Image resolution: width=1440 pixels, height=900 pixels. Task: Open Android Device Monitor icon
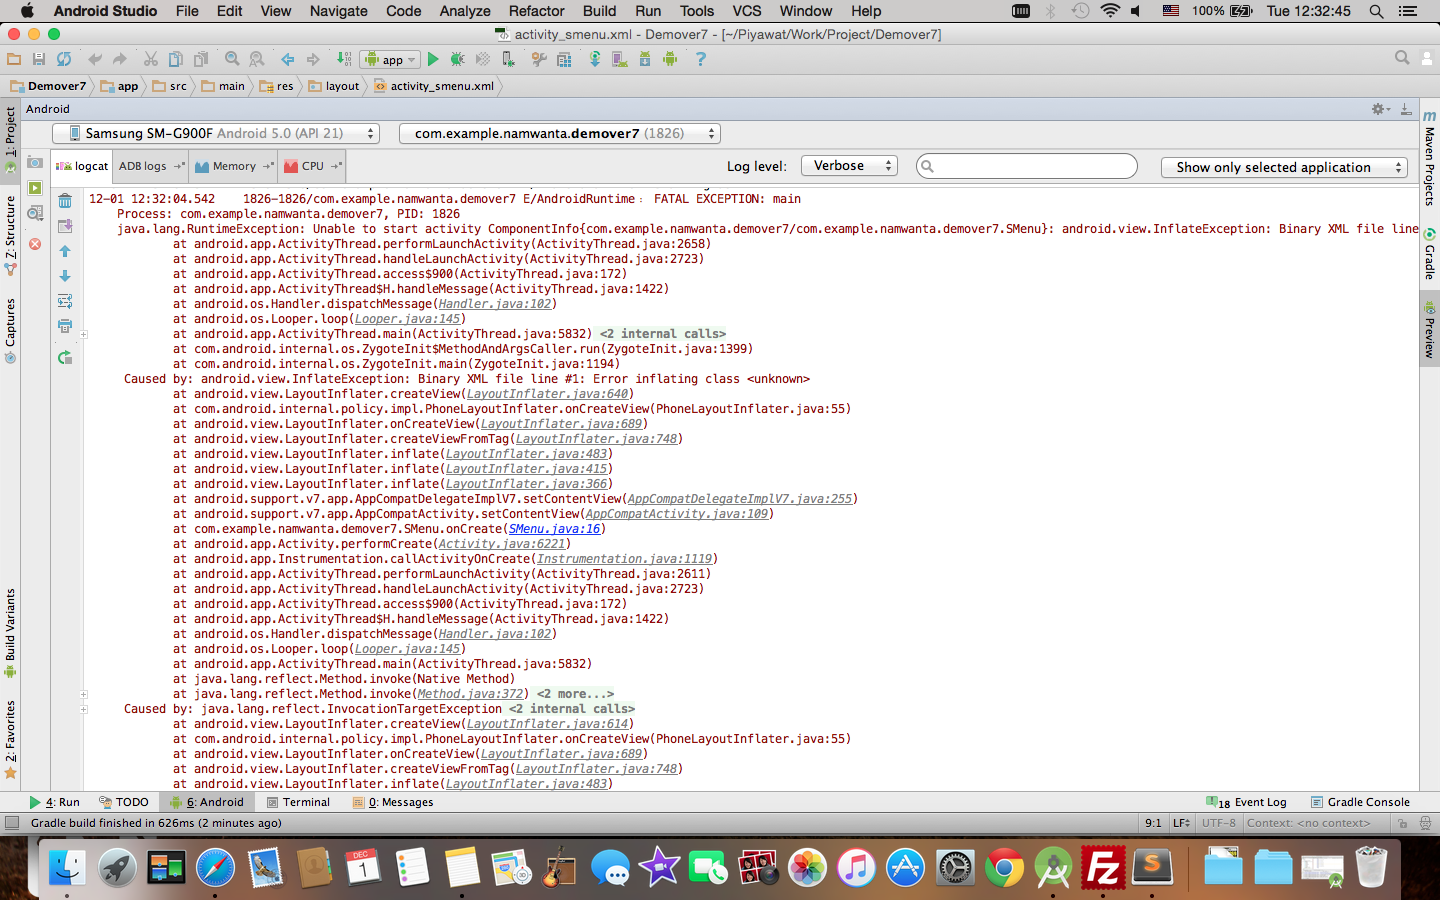(x=670, y=59)
